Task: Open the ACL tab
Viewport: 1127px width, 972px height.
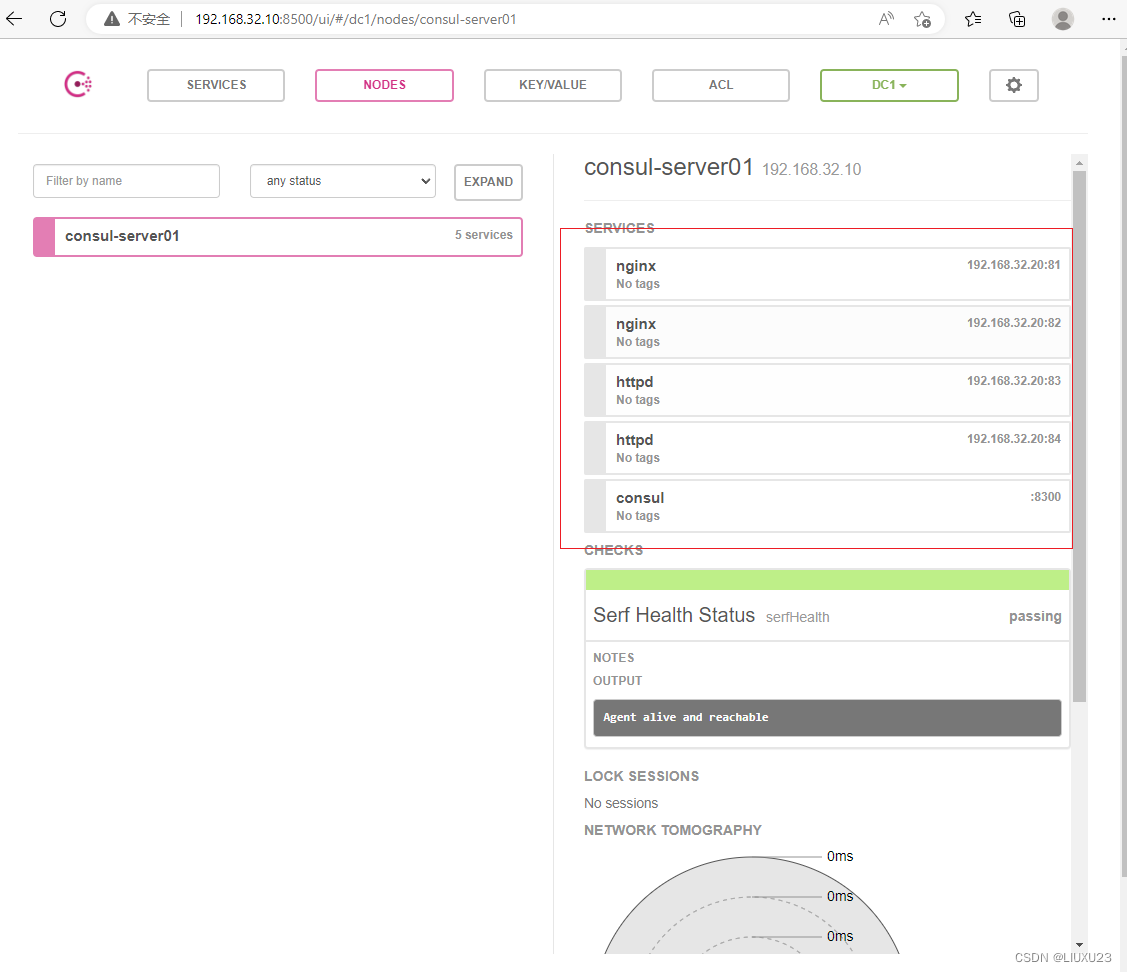Action: click(x=721, y=86)
